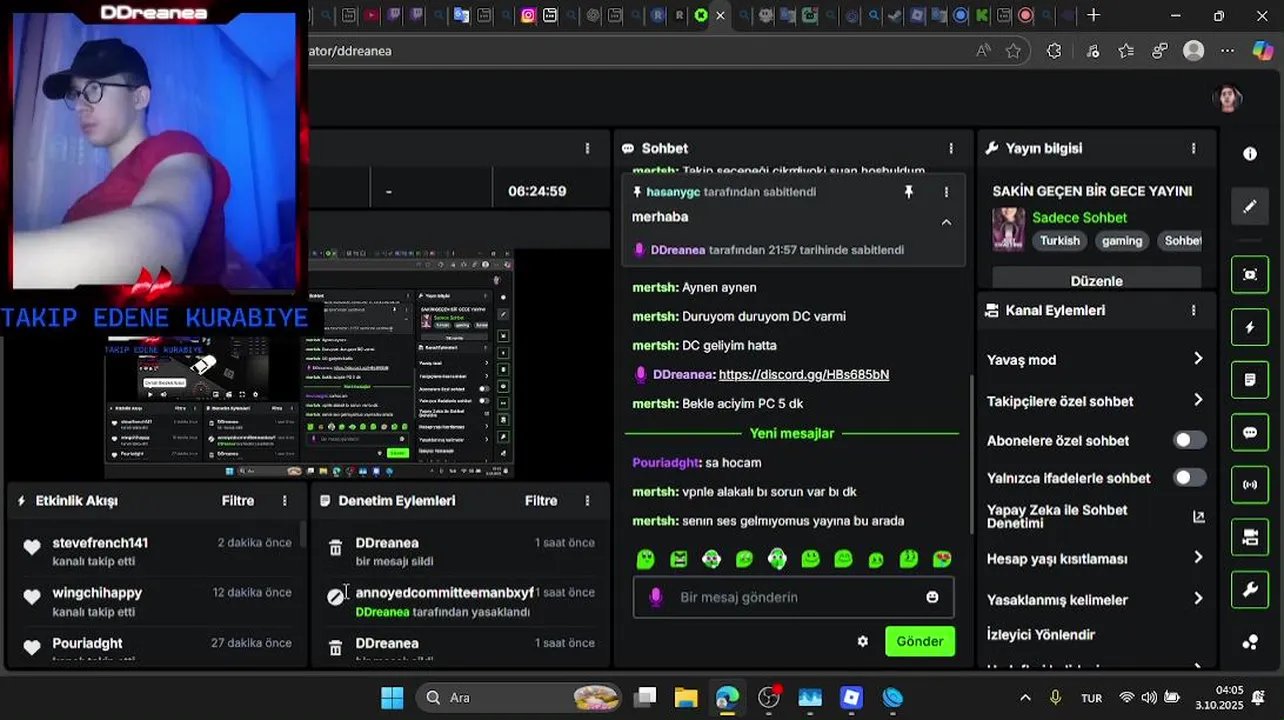The height and width of the screenshot is (720, 1284).
Task: Focus the Bir mesaj gönderin input
Action: pos(793,597)
